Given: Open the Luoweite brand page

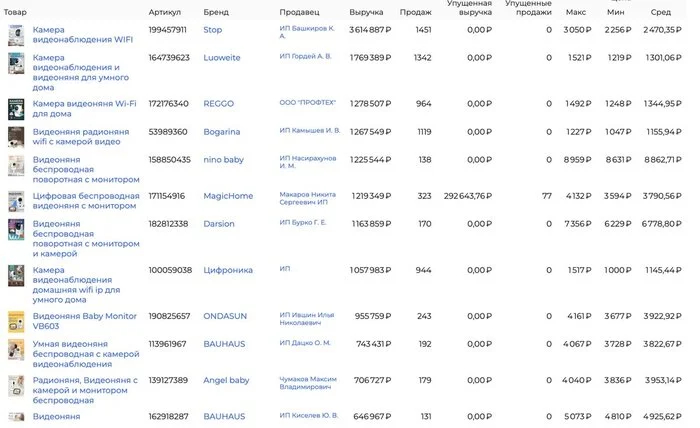Looking at the screenshot, I should (x=221, y=58).
